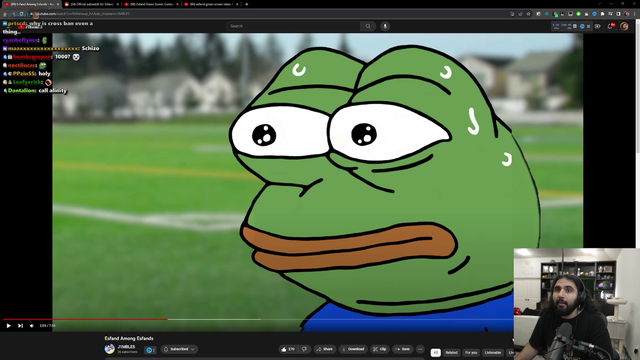640x360 pixels.
Task: Open more actions ellipsis menu
Action: tap(420, 349)
